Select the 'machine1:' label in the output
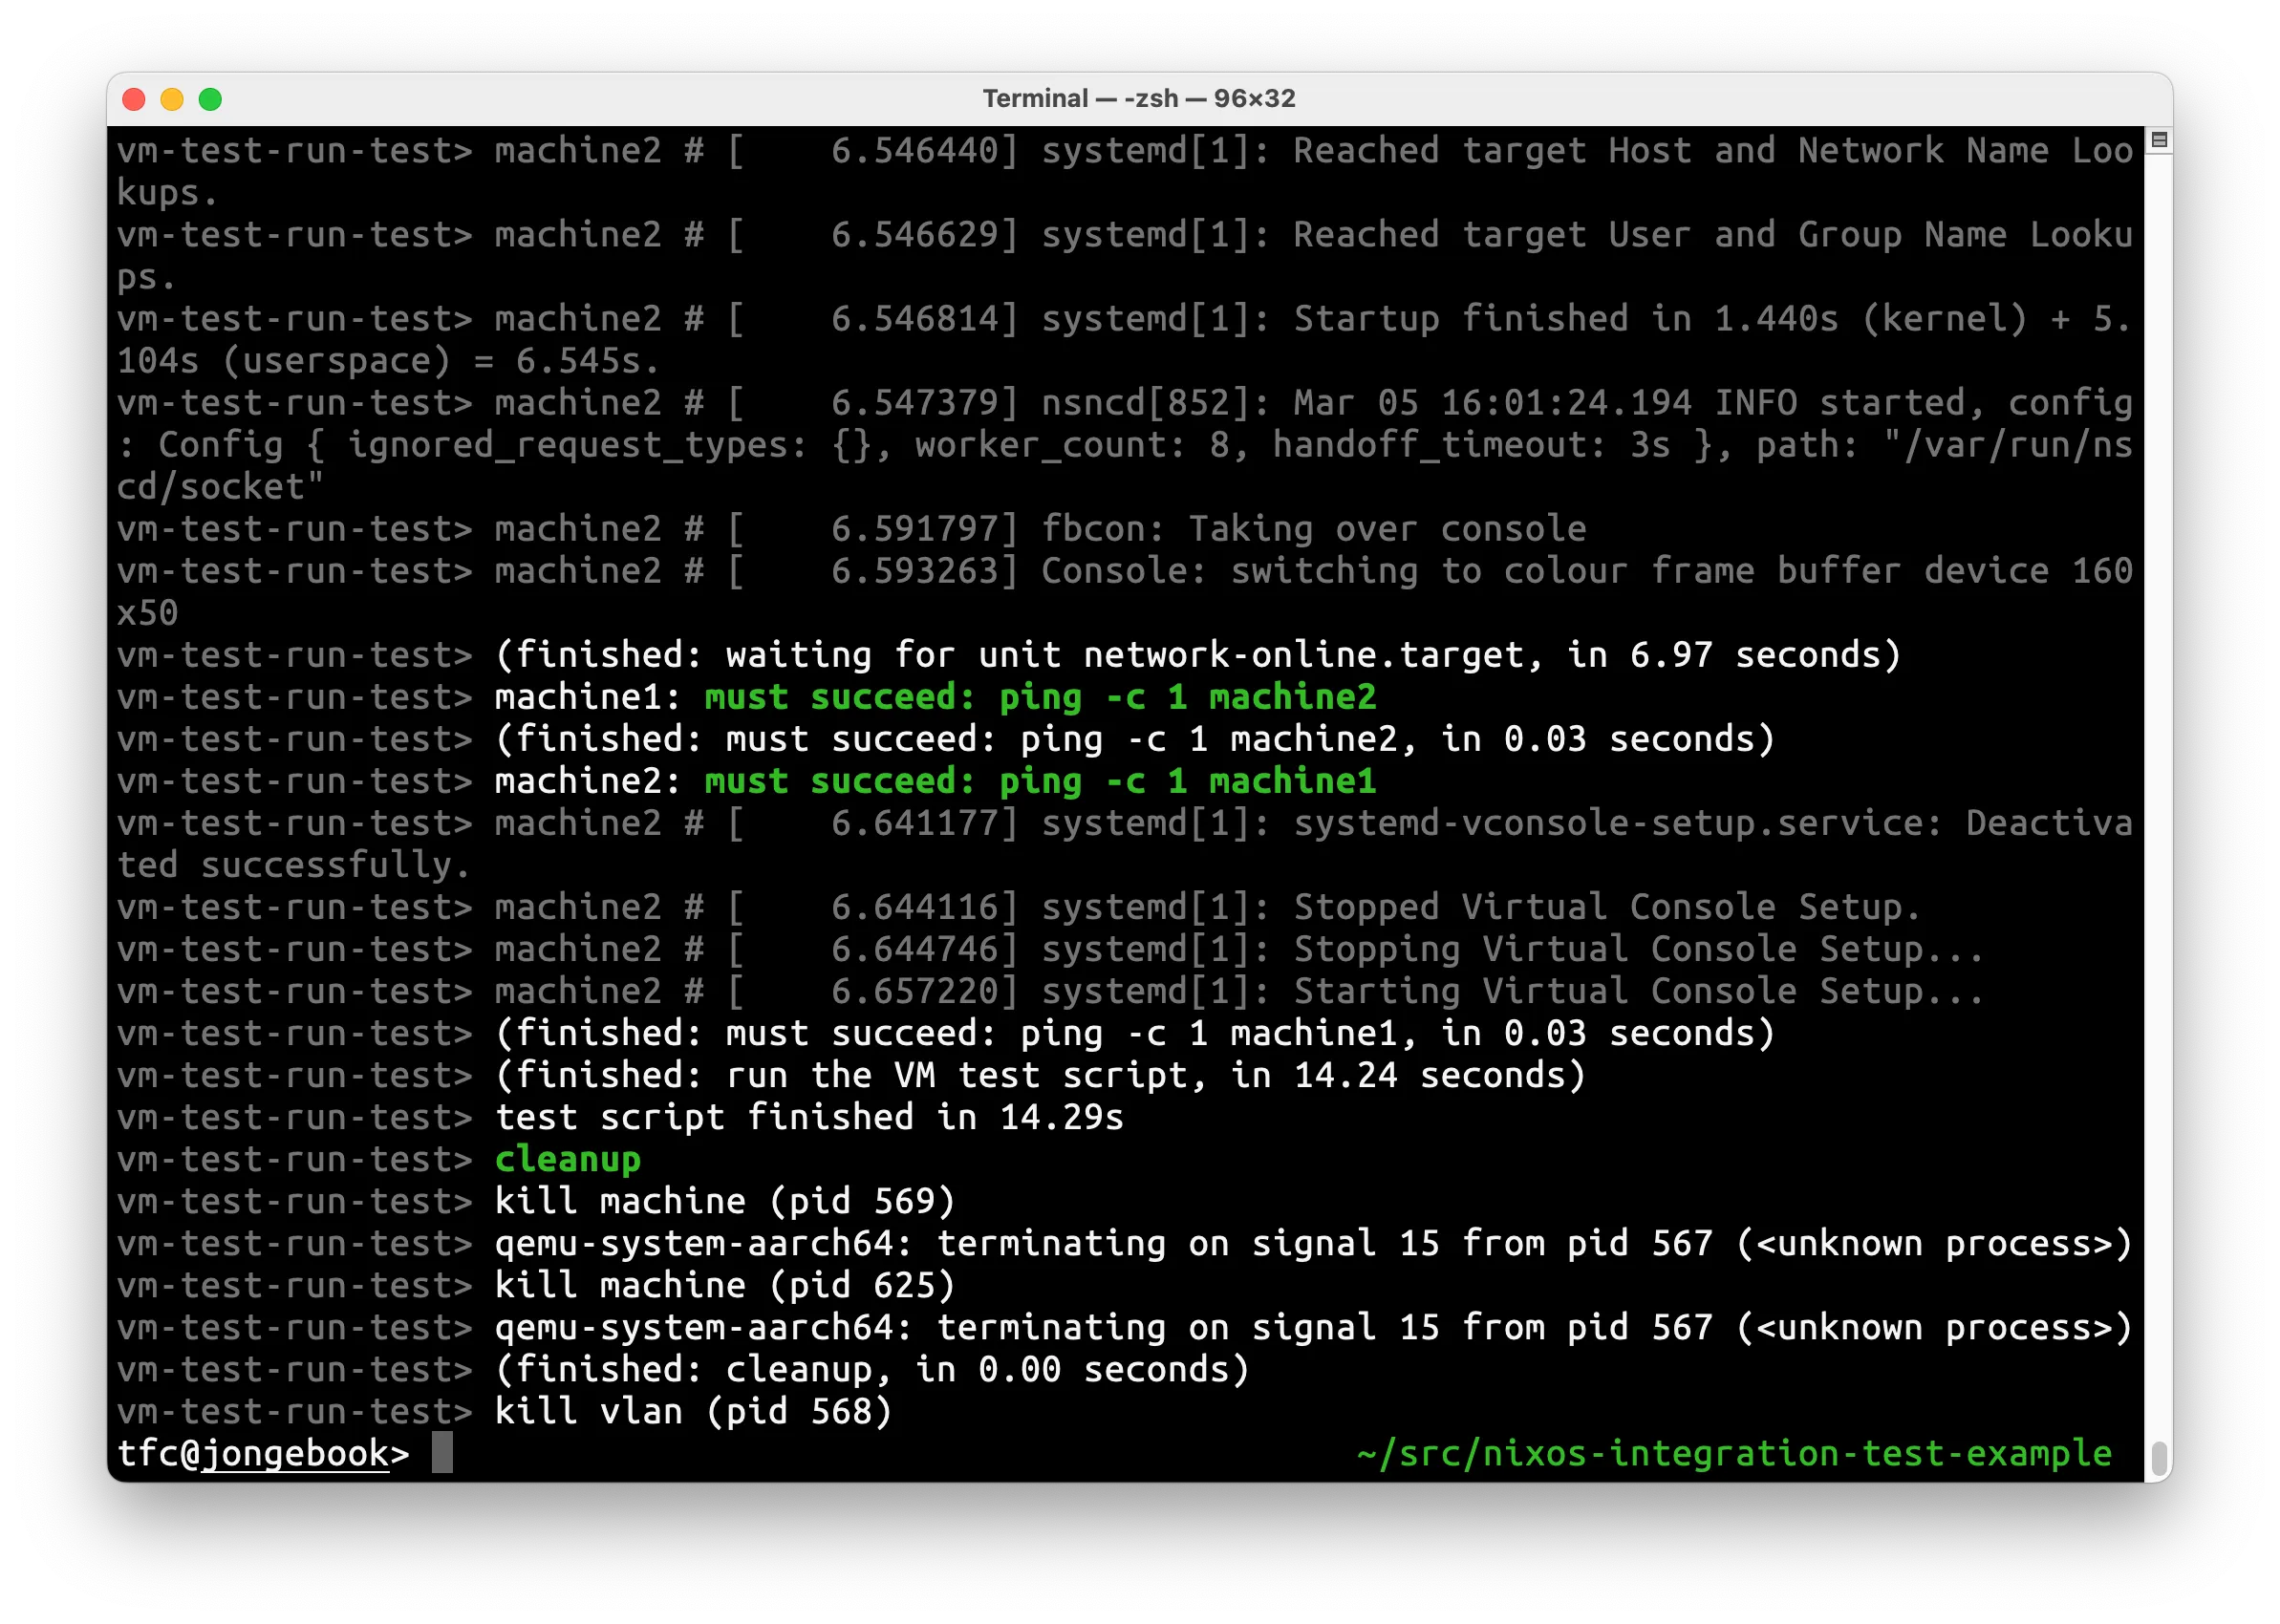This screenshot has width=2280, height=1624. click(x=585, y=697)
